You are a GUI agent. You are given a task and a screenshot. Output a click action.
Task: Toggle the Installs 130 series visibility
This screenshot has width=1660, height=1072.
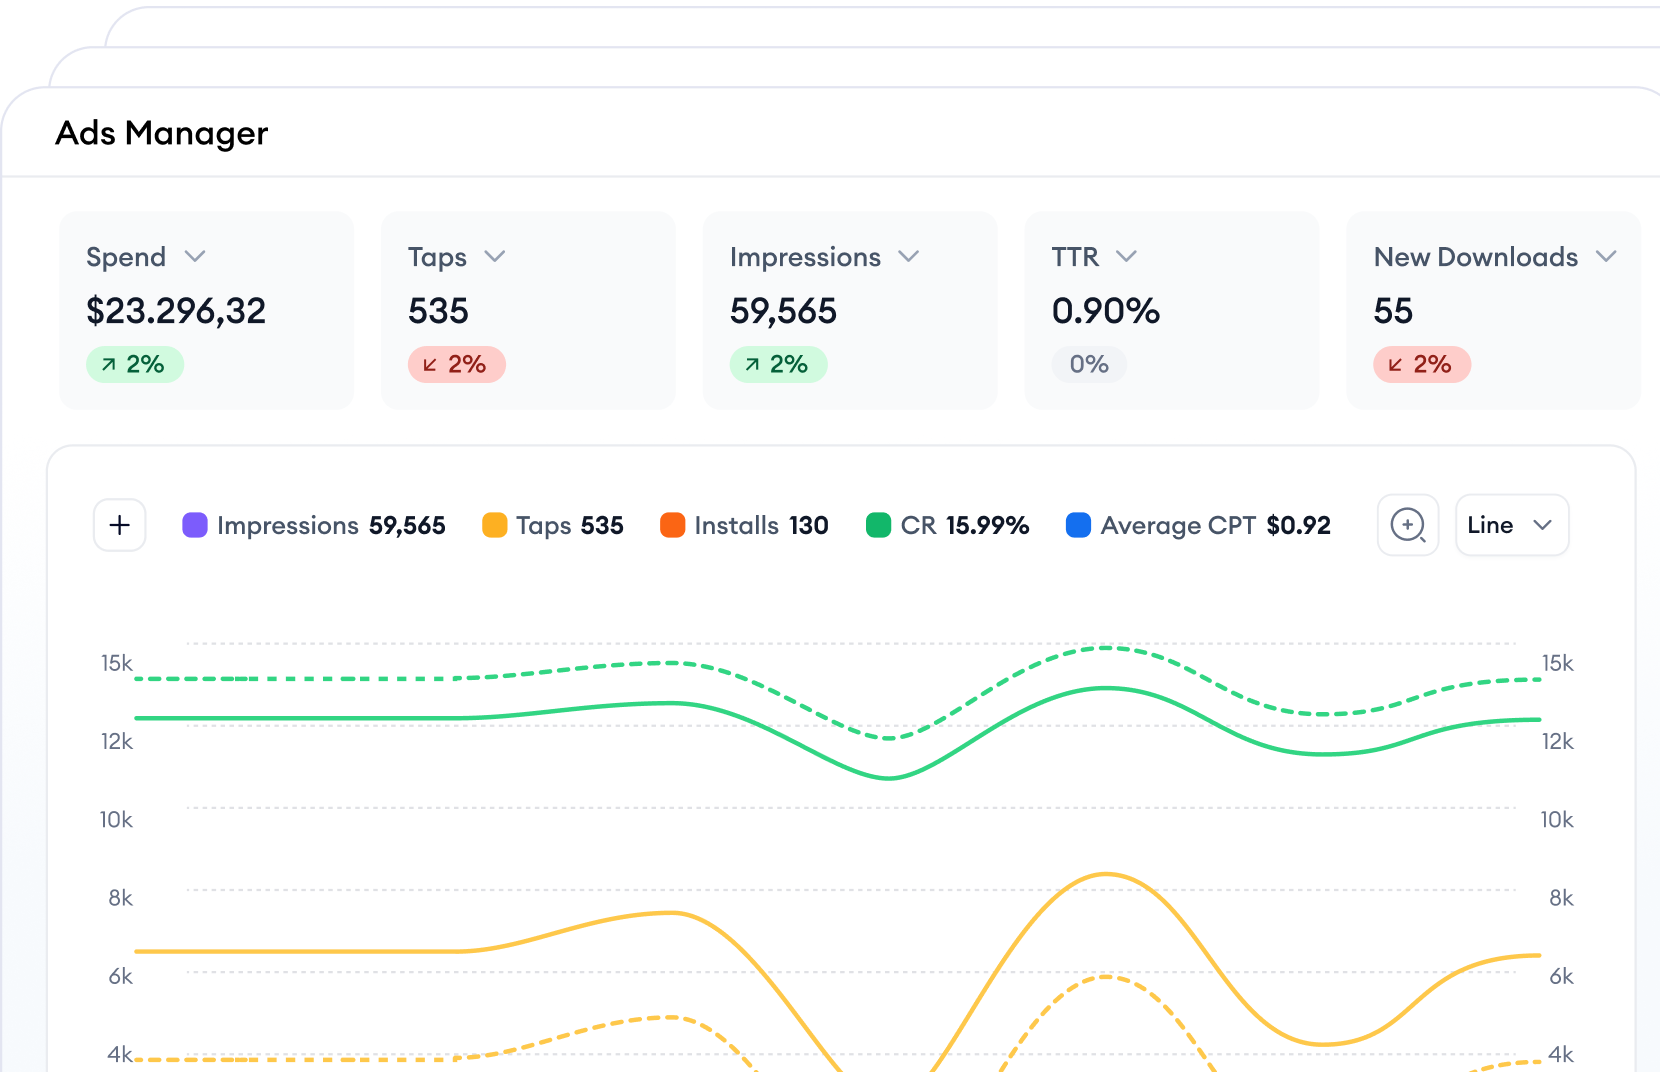click(745, 525)
